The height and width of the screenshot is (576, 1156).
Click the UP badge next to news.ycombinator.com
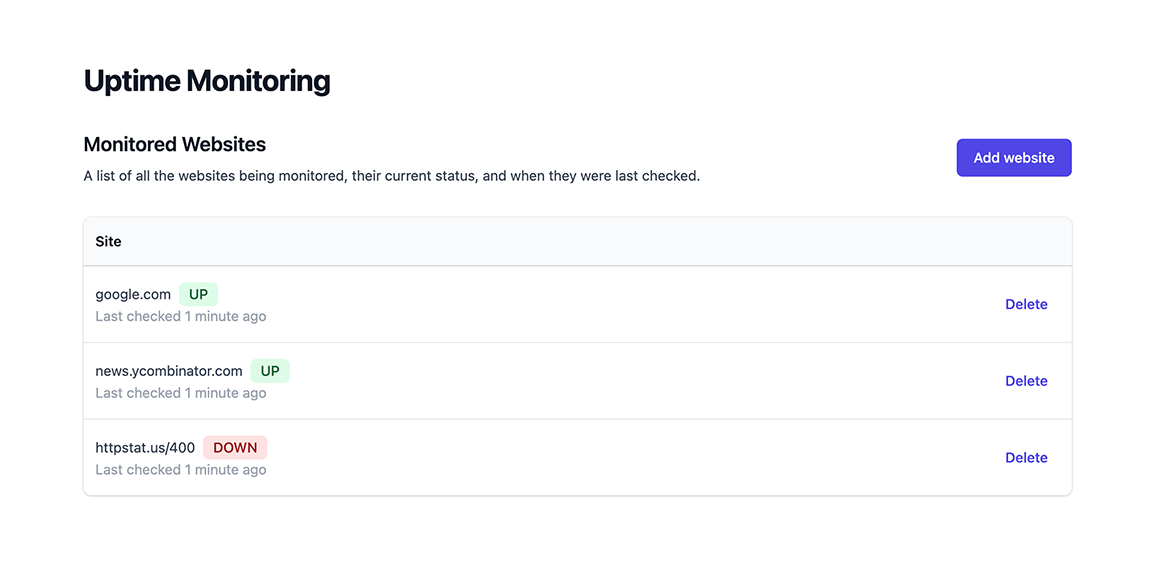[269, 370]
